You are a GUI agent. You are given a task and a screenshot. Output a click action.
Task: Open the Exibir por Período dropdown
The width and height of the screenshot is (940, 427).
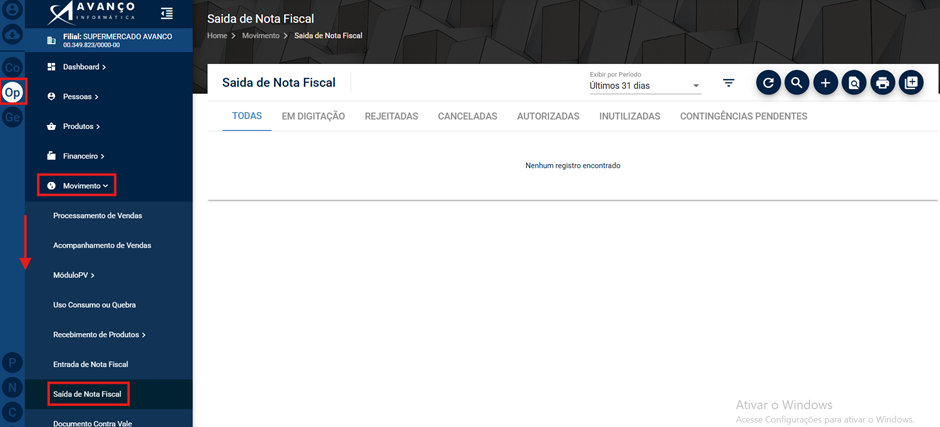pyautogui.click(x=645, y=86)
